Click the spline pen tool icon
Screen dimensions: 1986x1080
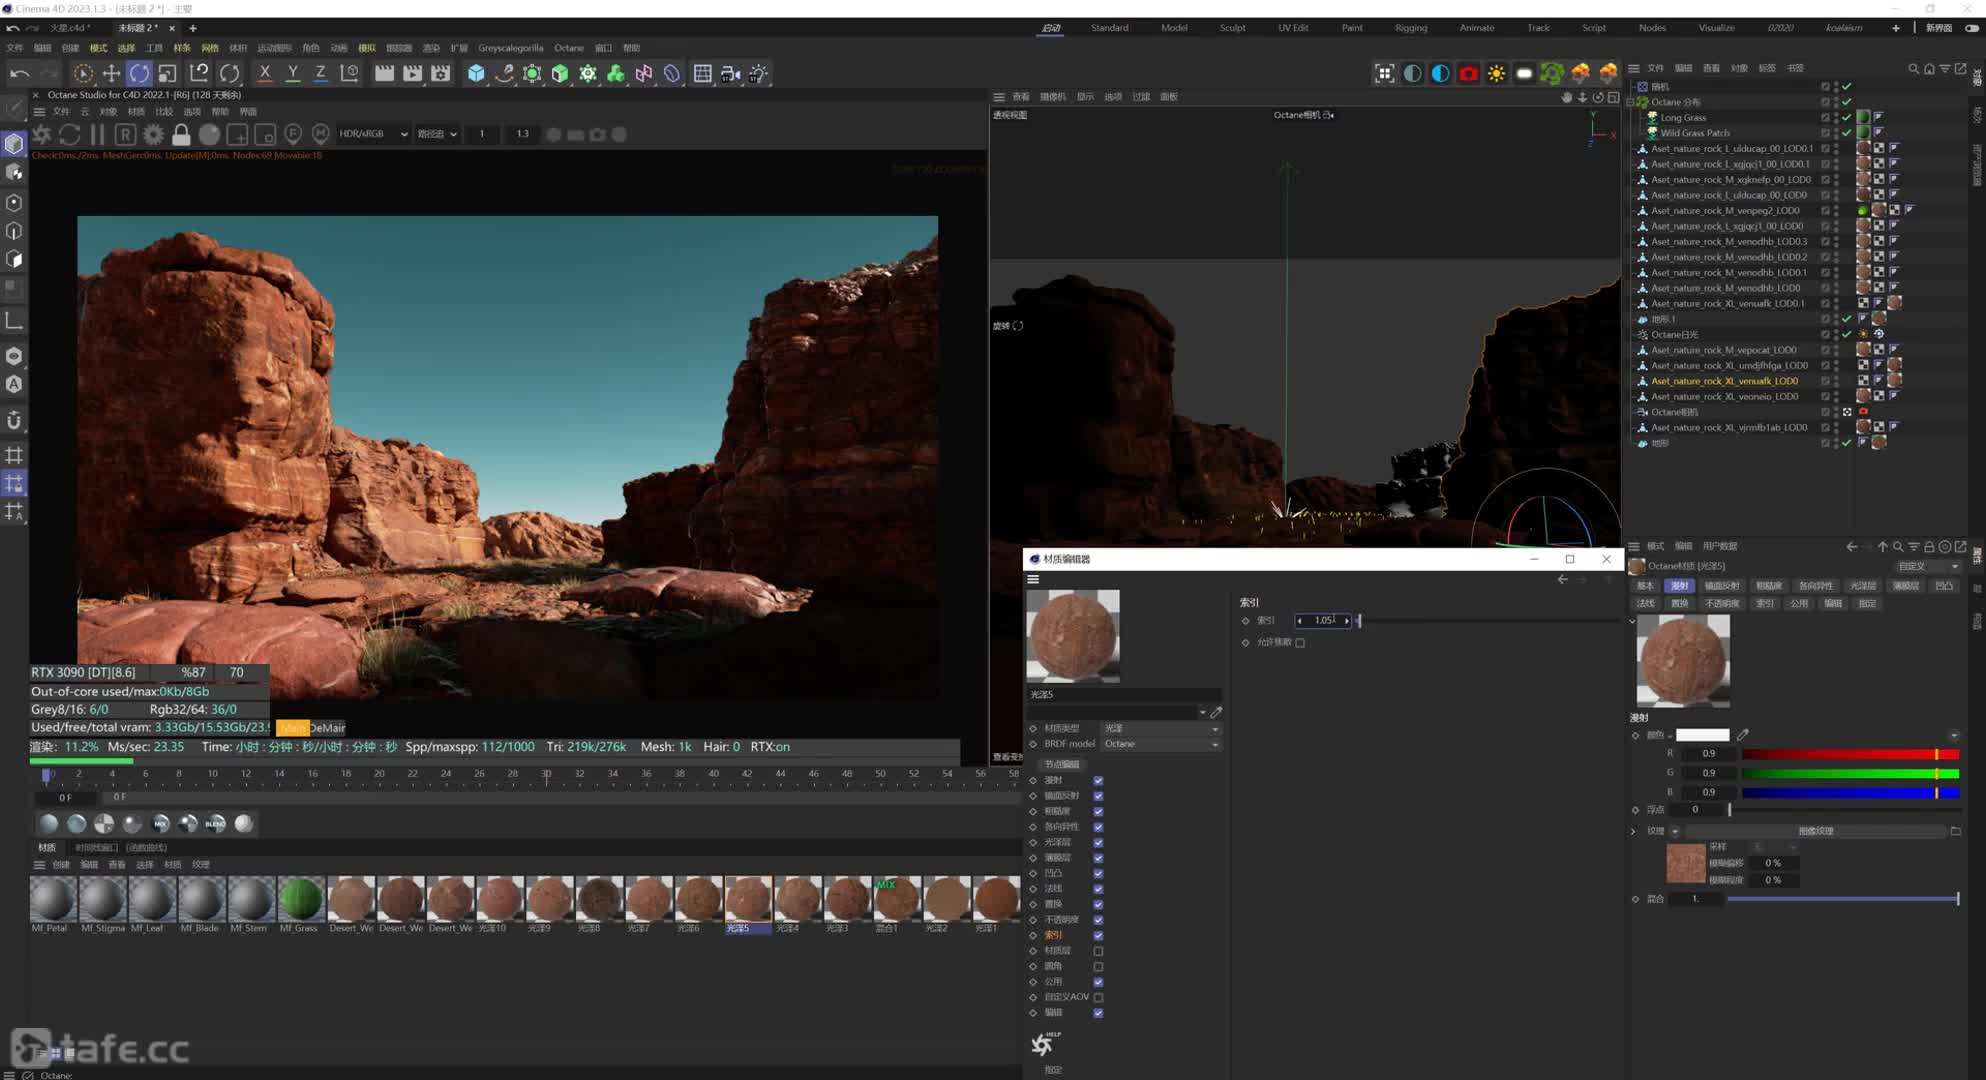504,73
